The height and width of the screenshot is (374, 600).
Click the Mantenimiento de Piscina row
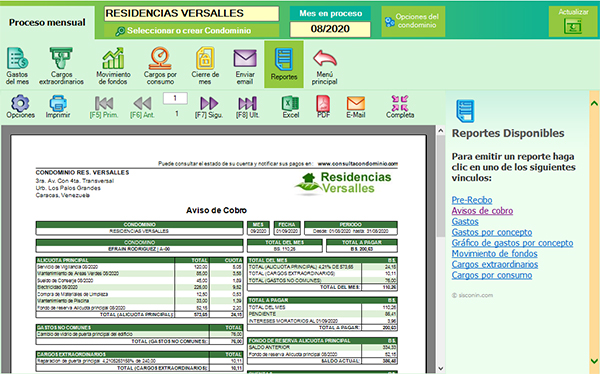(x=139, y=301)
